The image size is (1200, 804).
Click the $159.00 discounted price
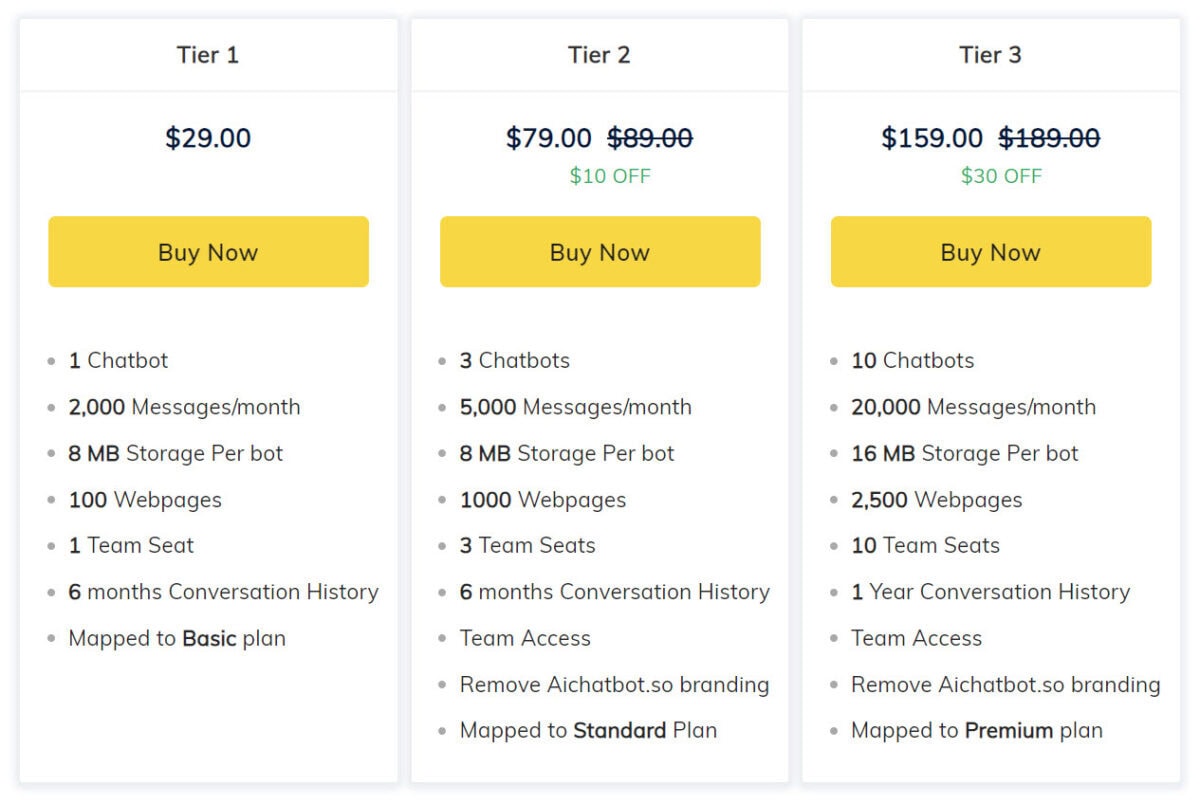pos(932,138)
